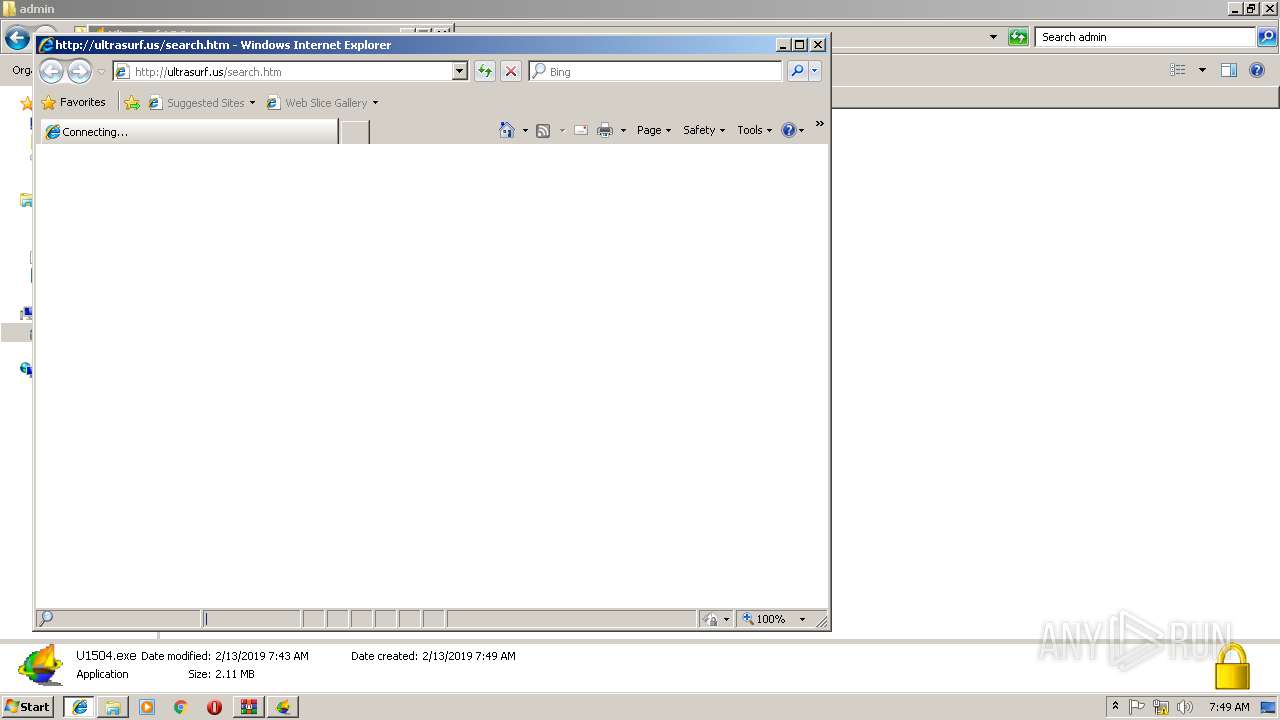
Task: Click the U1504.exe file name in details pane
Action: 106,656
